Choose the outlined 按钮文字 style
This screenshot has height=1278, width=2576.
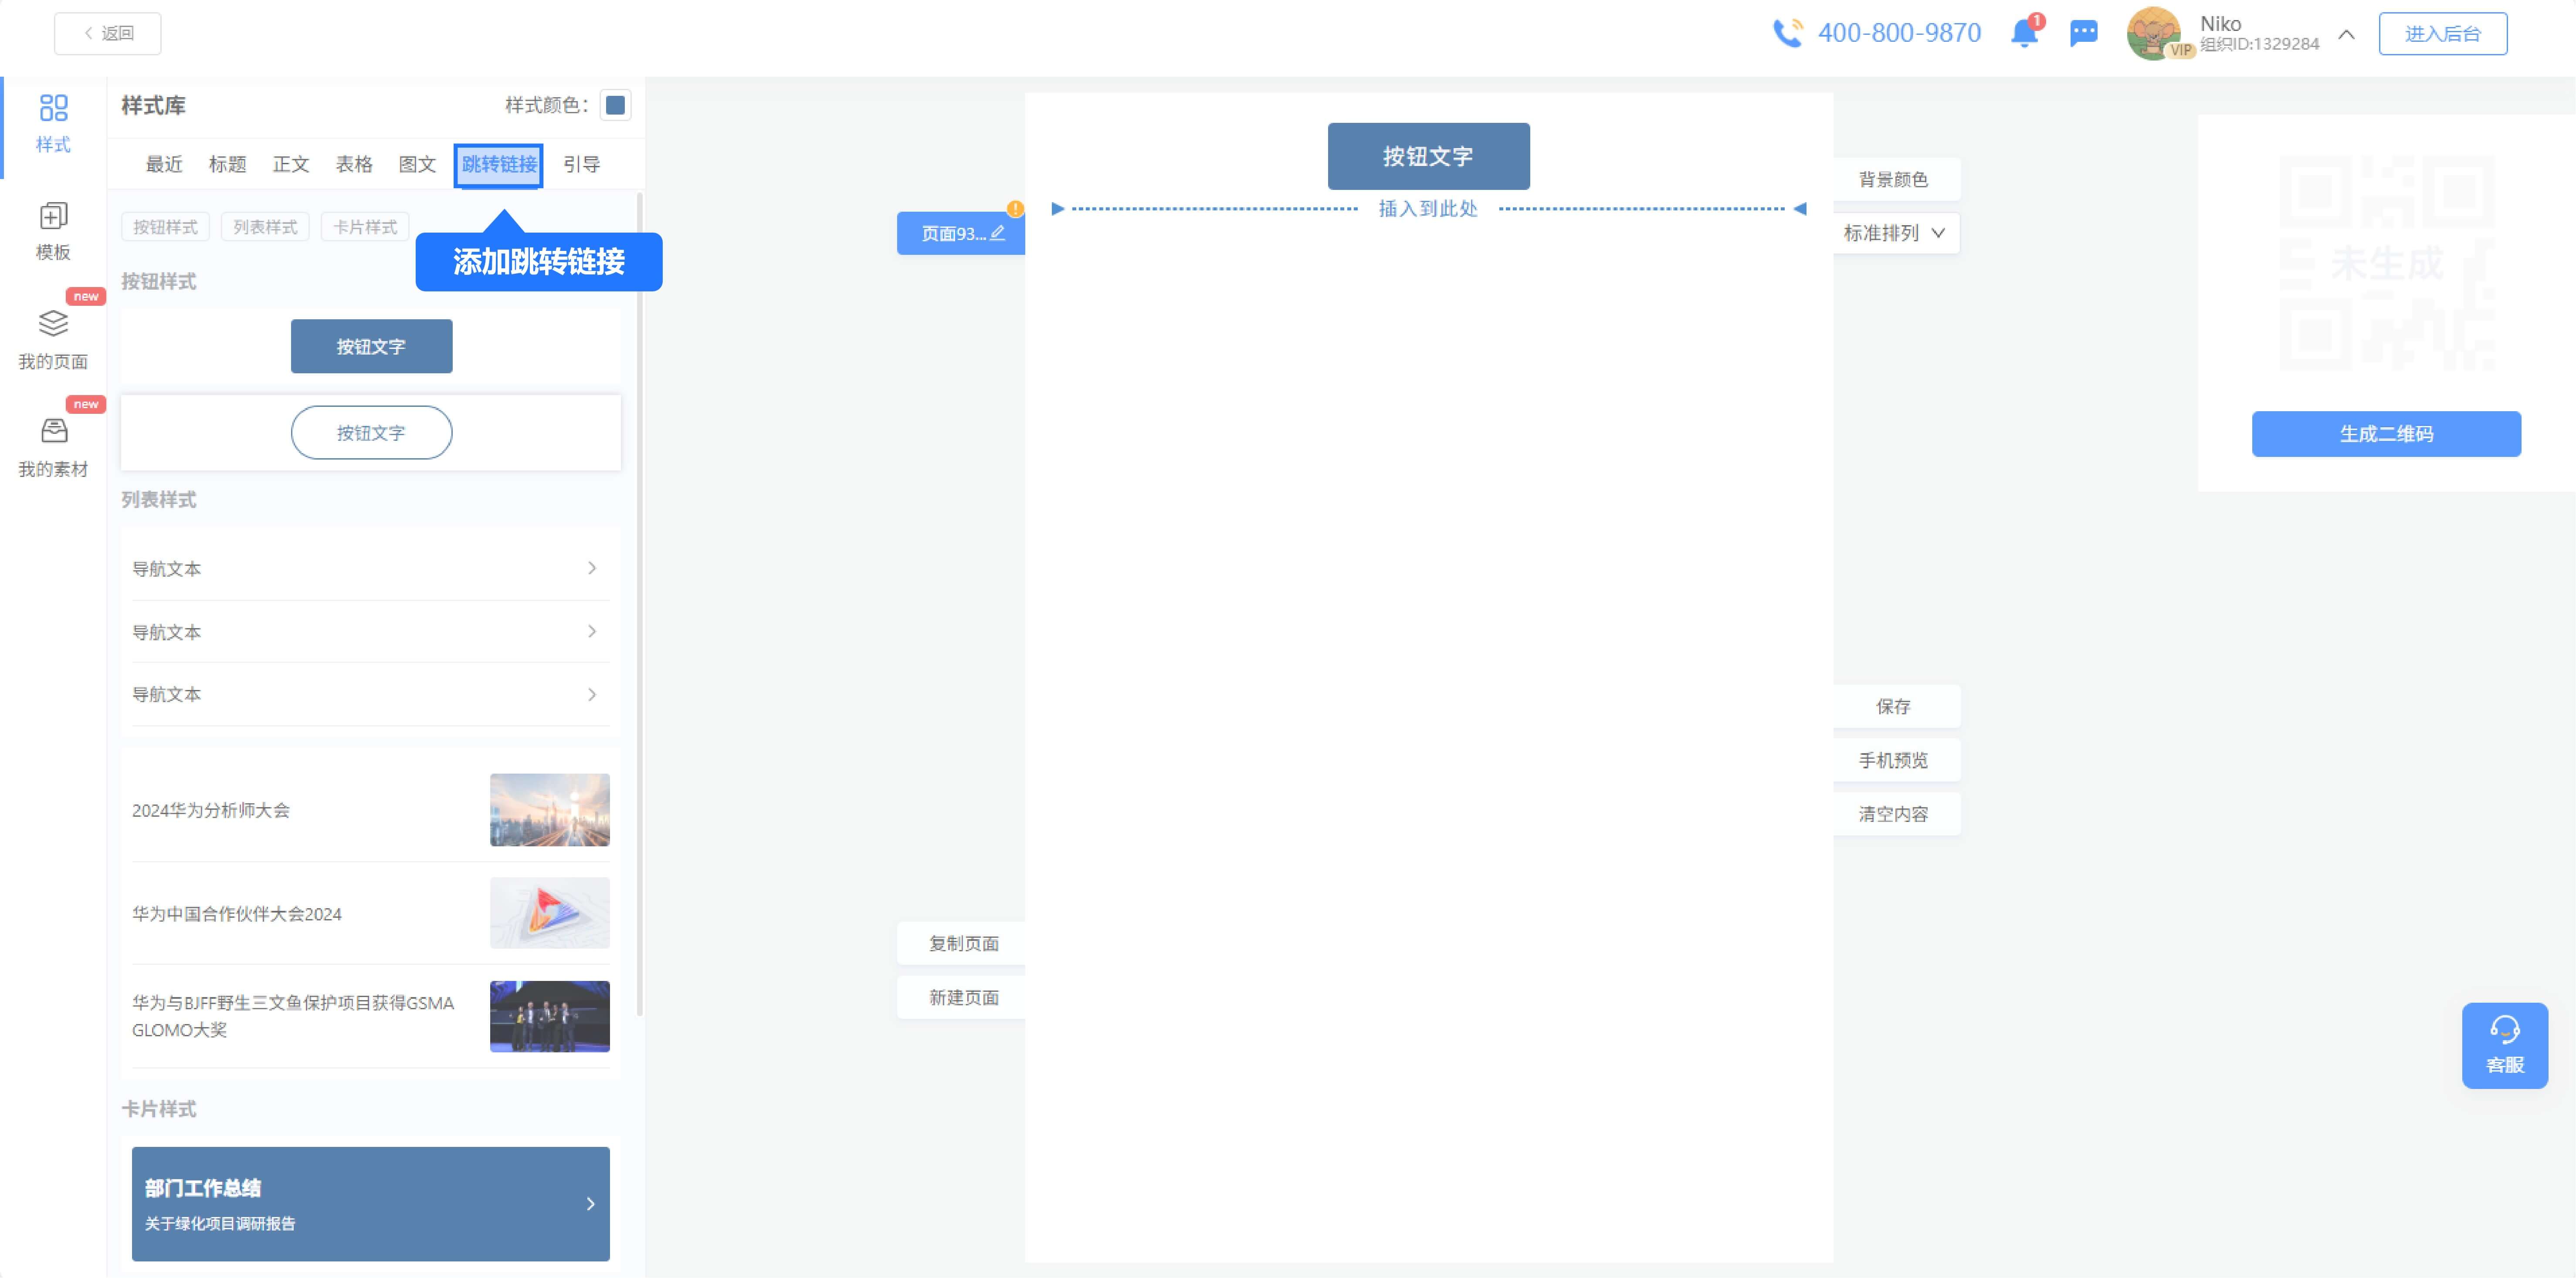coord(371,433)
